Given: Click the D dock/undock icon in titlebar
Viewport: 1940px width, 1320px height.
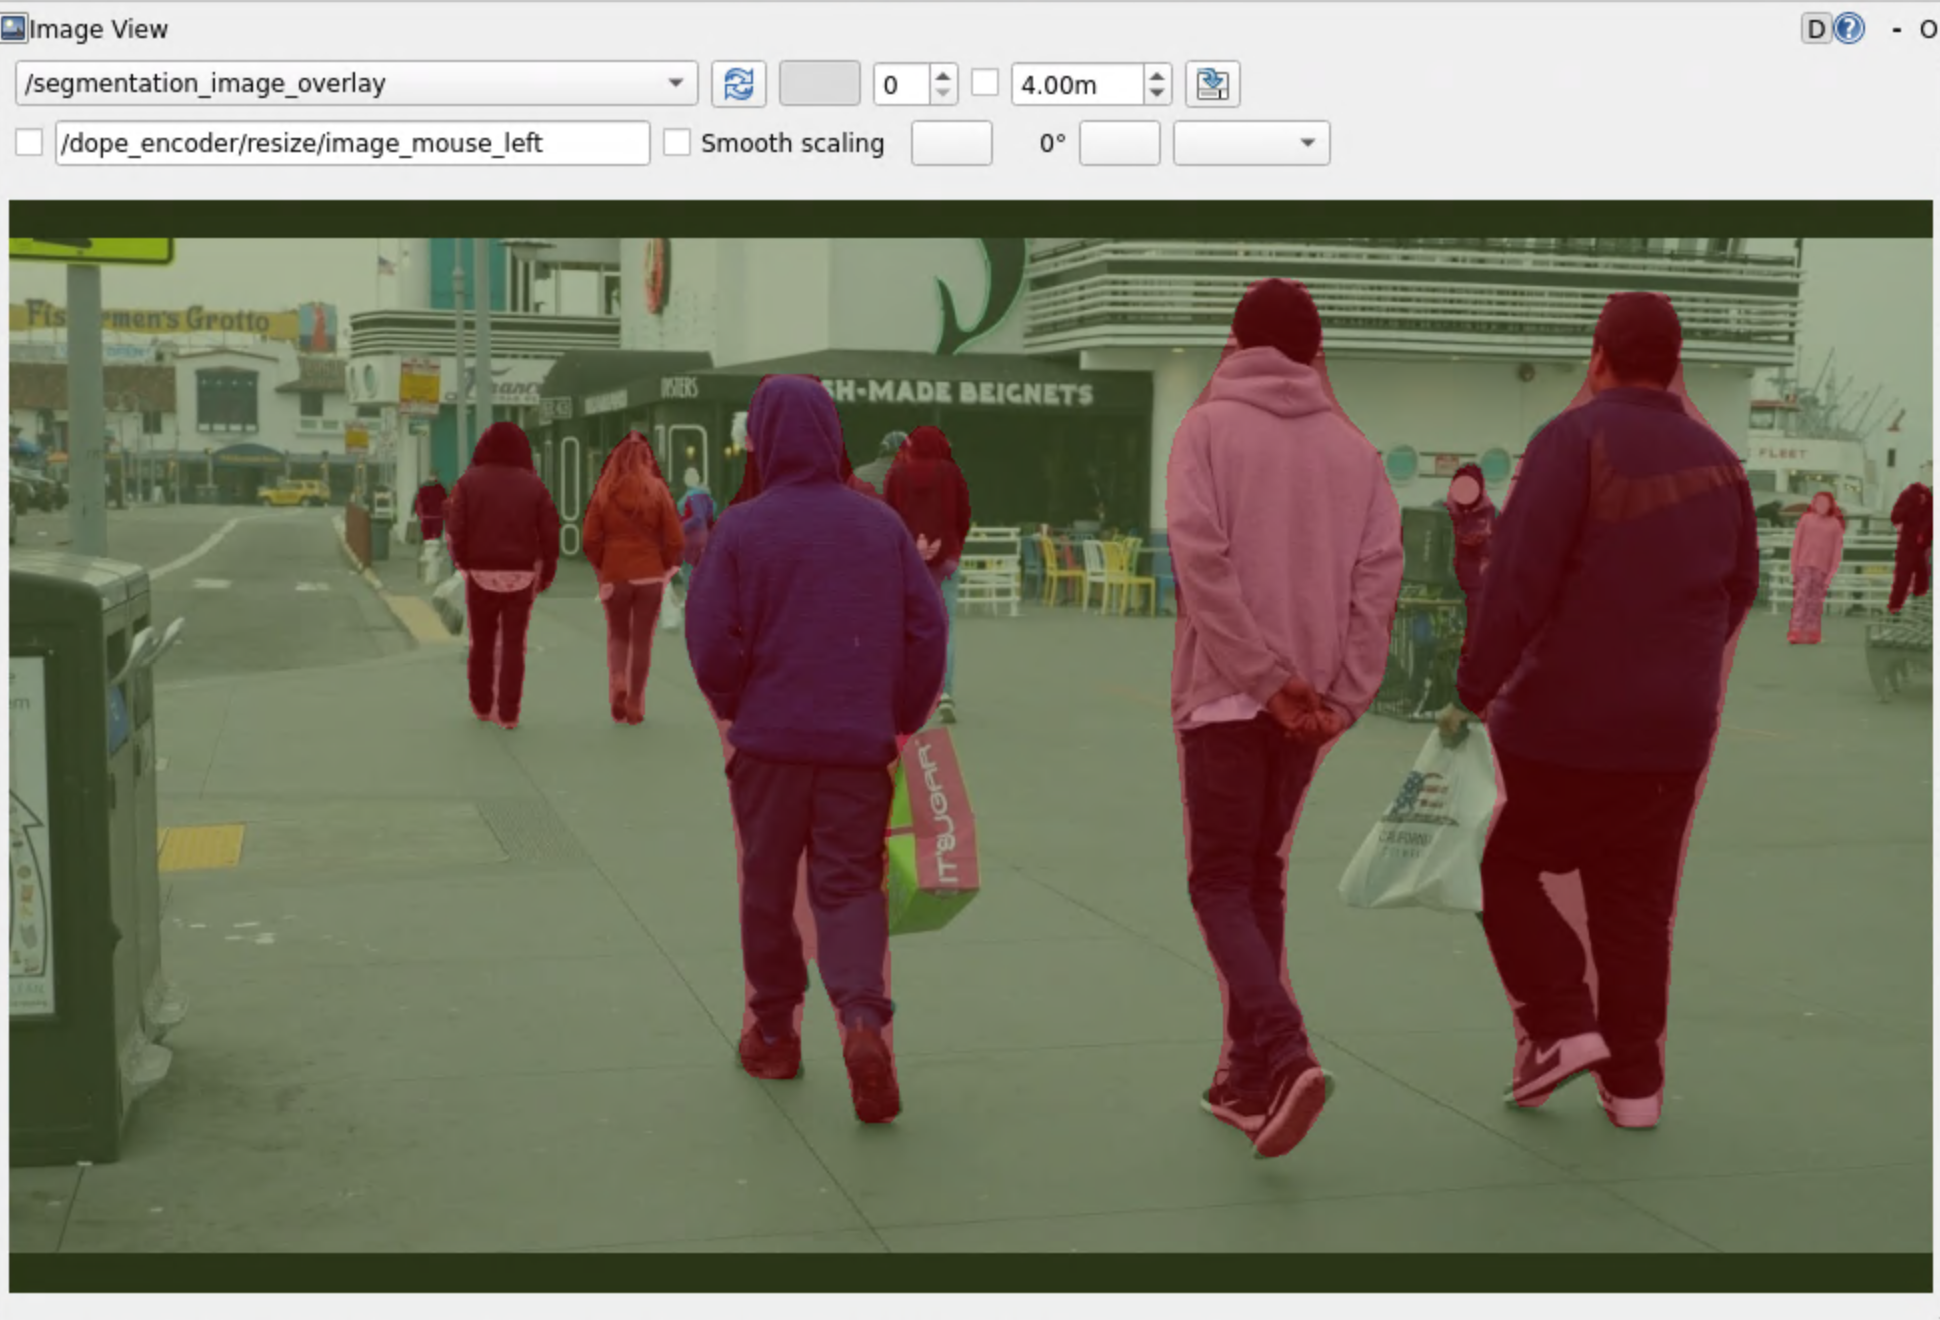Looking at the screenshot, I should [x=1815, y=29].
